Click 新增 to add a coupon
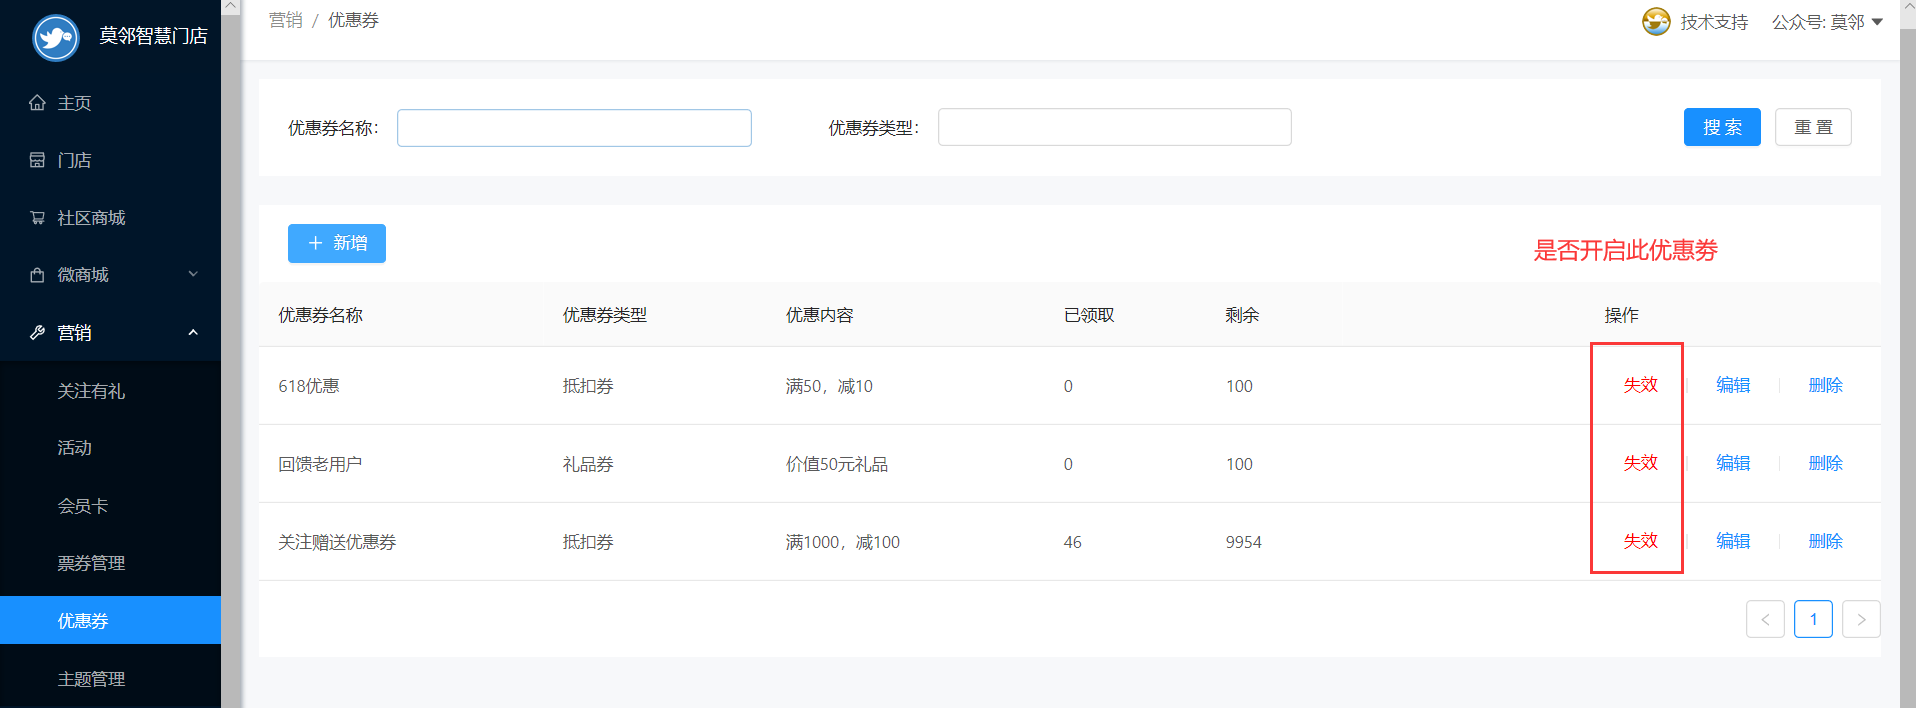Screen dimensions: 1916x708 [x=337, y=243]
